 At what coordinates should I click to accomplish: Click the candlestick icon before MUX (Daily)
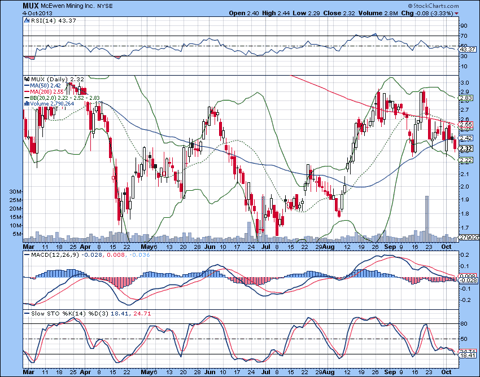27,79
